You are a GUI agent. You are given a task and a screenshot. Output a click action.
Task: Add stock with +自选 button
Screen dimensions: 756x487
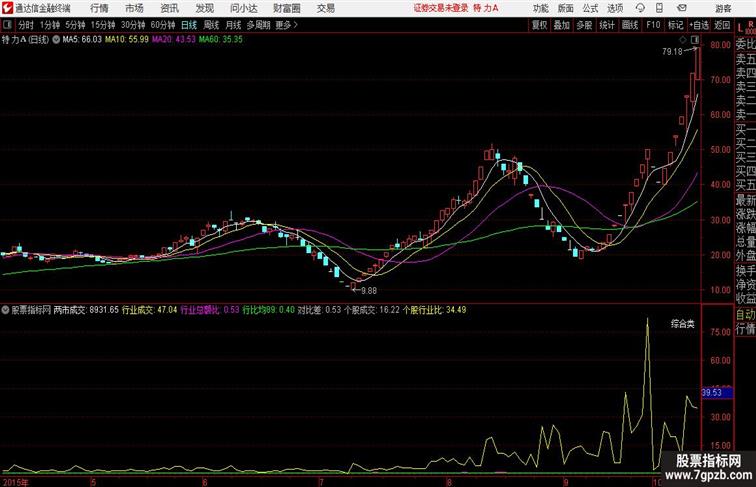coord(699,25)
